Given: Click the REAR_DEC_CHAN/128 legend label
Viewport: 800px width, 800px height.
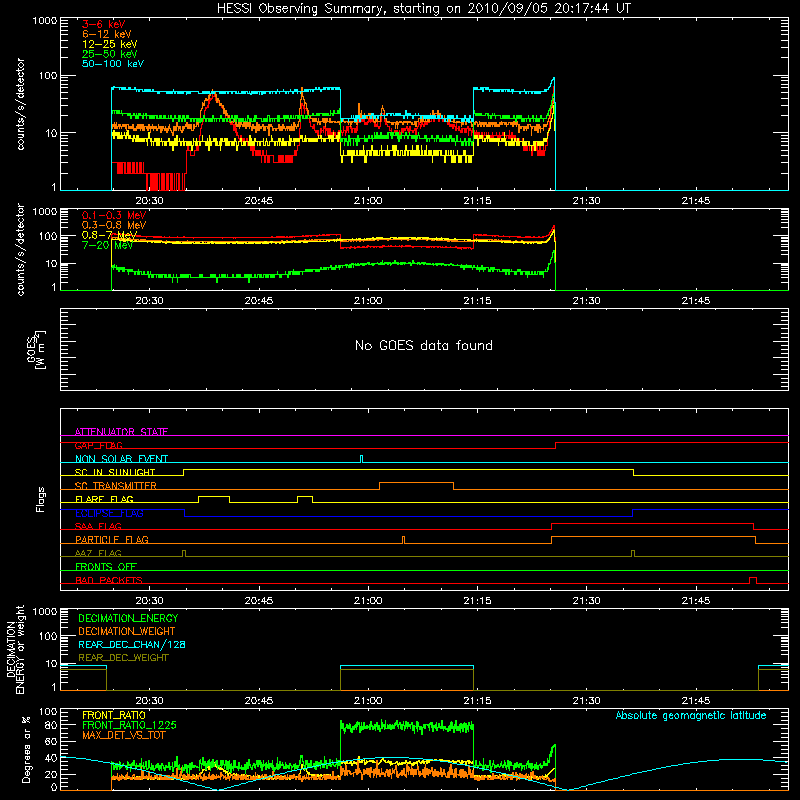Looking at the screenshot, I should (132, 644).
